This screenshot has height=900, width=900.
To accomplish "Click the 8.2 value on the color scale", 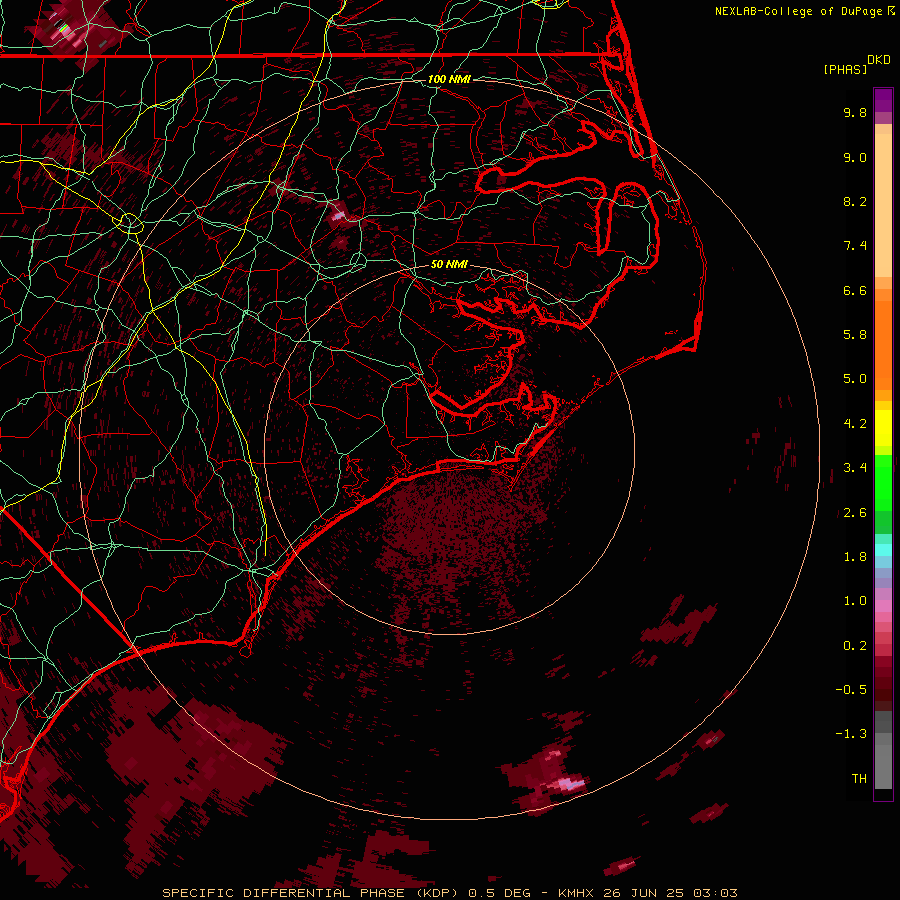I will 855,201.
